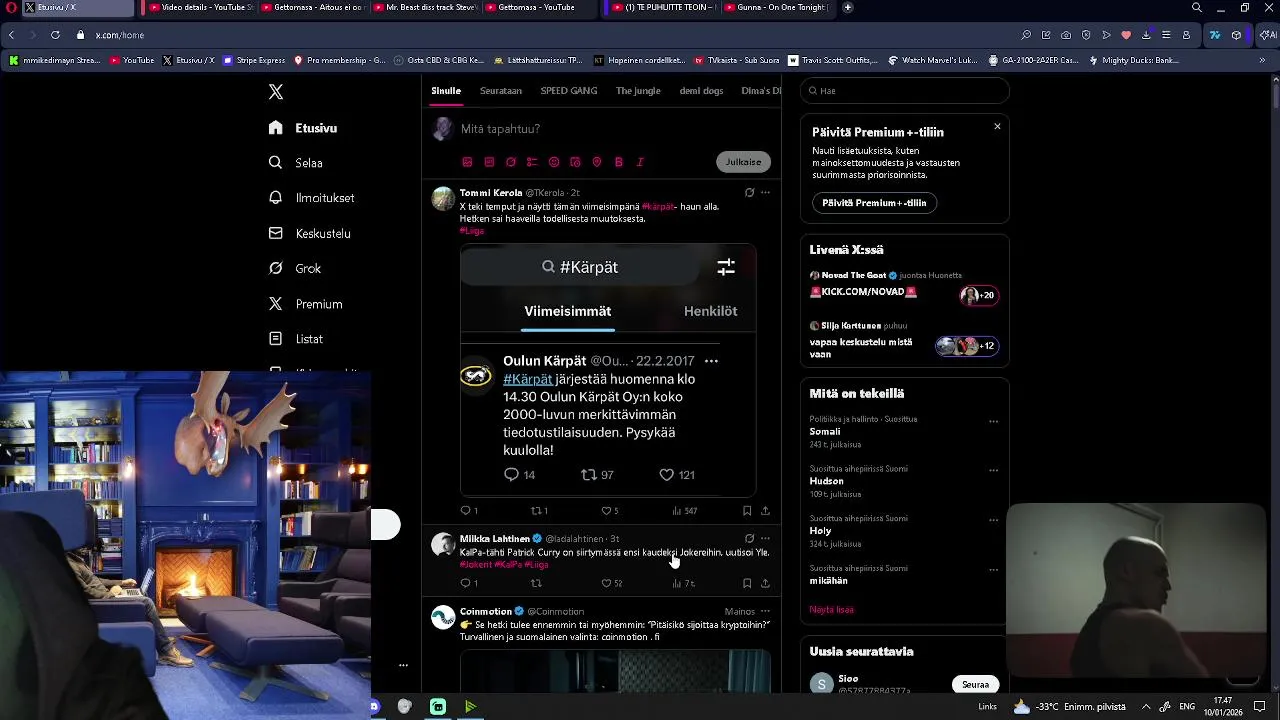The width and height of the screenshot is (1280, 720).
Task: Reload the page in browser toolbar
Action: pos(55,35)
